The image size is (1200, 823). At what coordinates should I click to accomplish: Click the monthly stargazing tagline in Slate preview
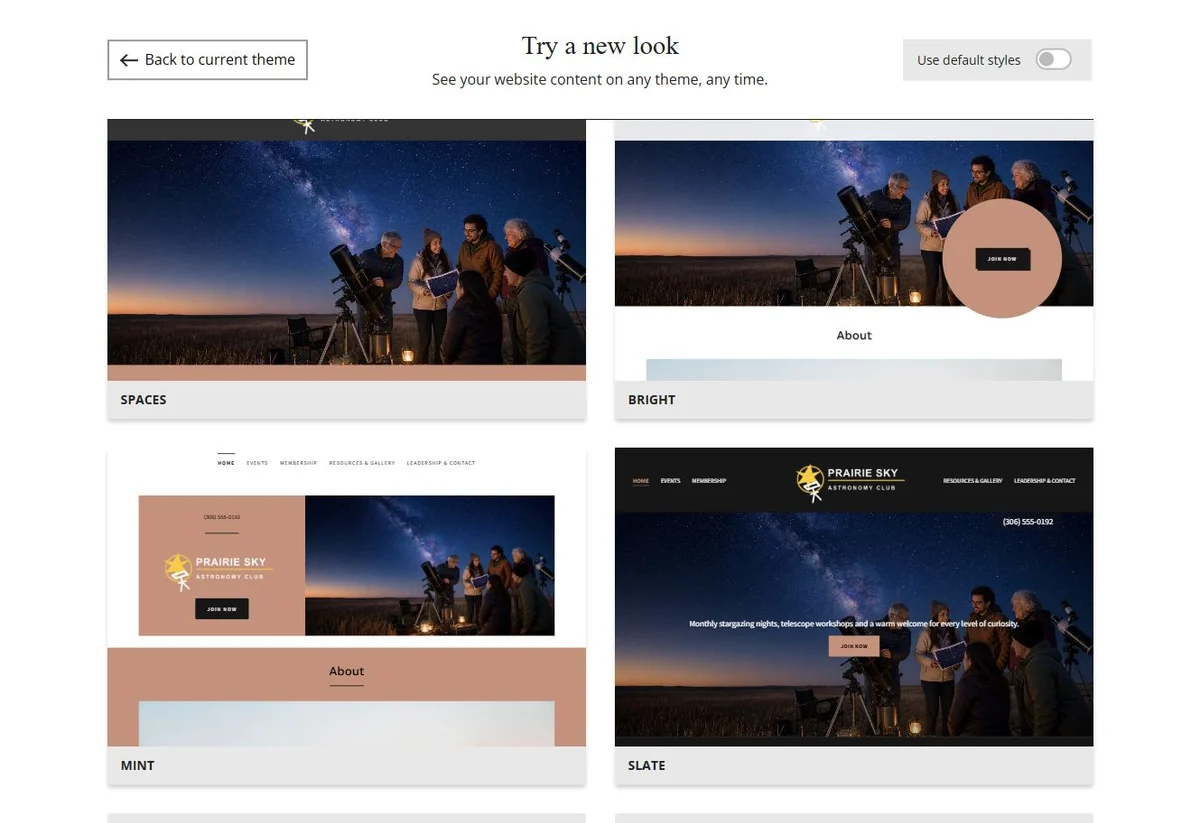(854, 624)
